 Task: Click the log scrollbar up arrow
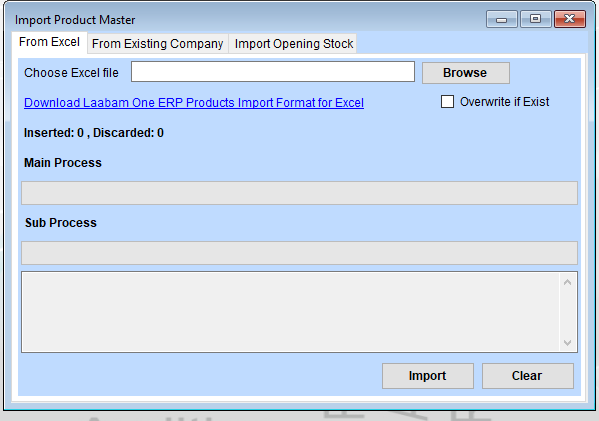click(568, 282)
